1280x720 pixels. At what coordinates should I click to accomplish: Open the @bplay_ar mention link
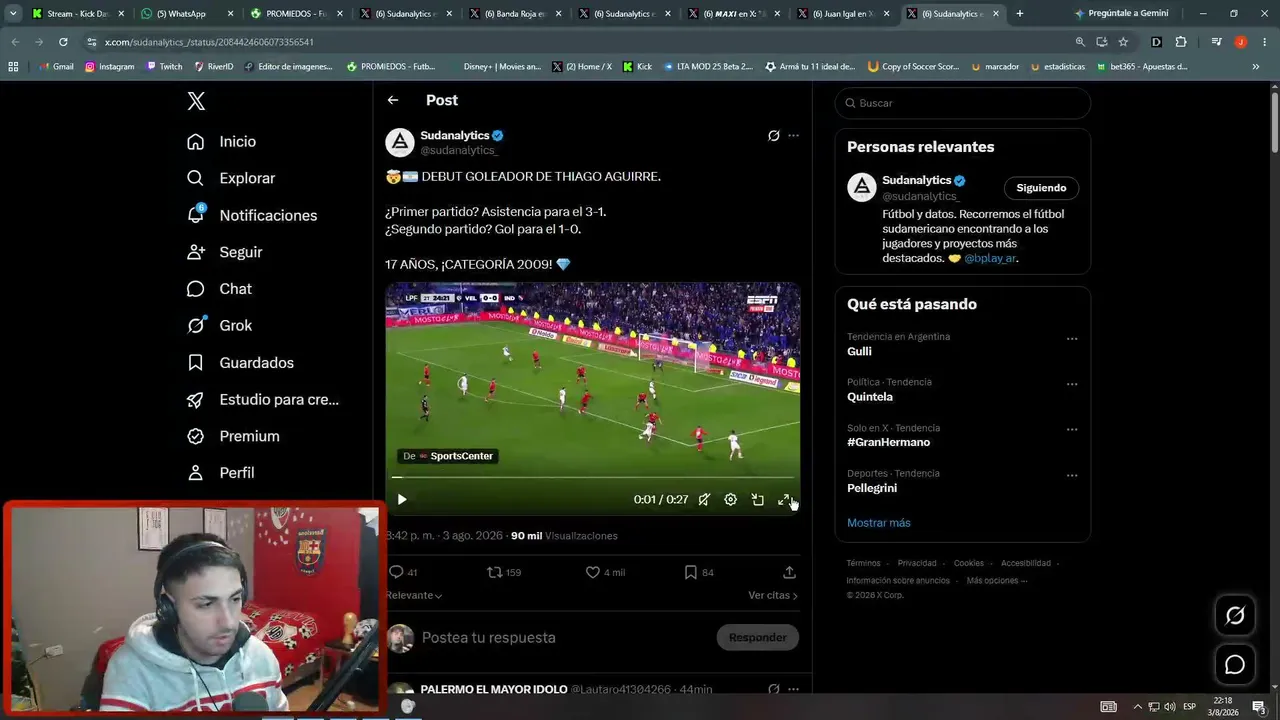tap(990, 258)
